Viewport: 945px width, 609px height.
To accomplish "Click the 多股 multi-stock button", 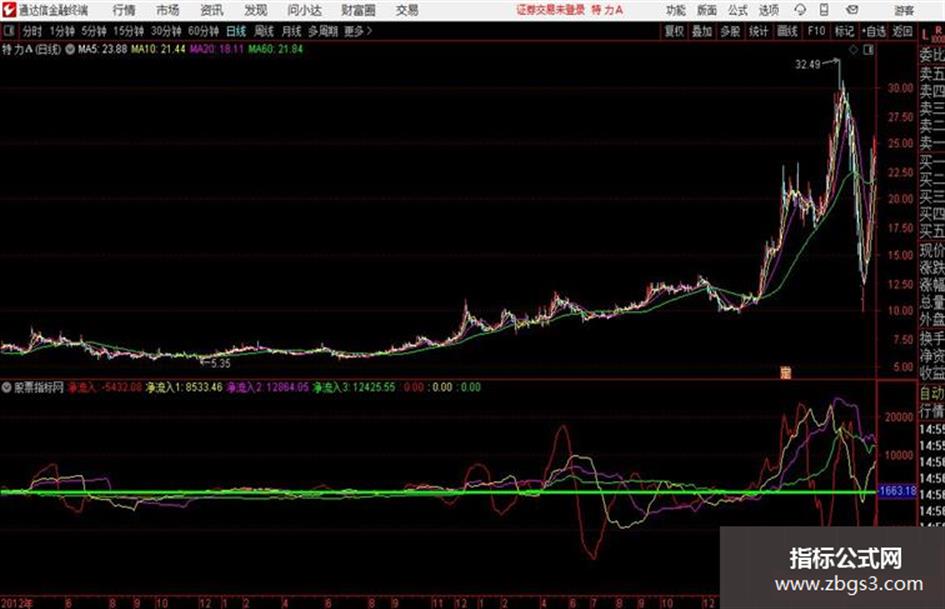I will tap(730, 31).
